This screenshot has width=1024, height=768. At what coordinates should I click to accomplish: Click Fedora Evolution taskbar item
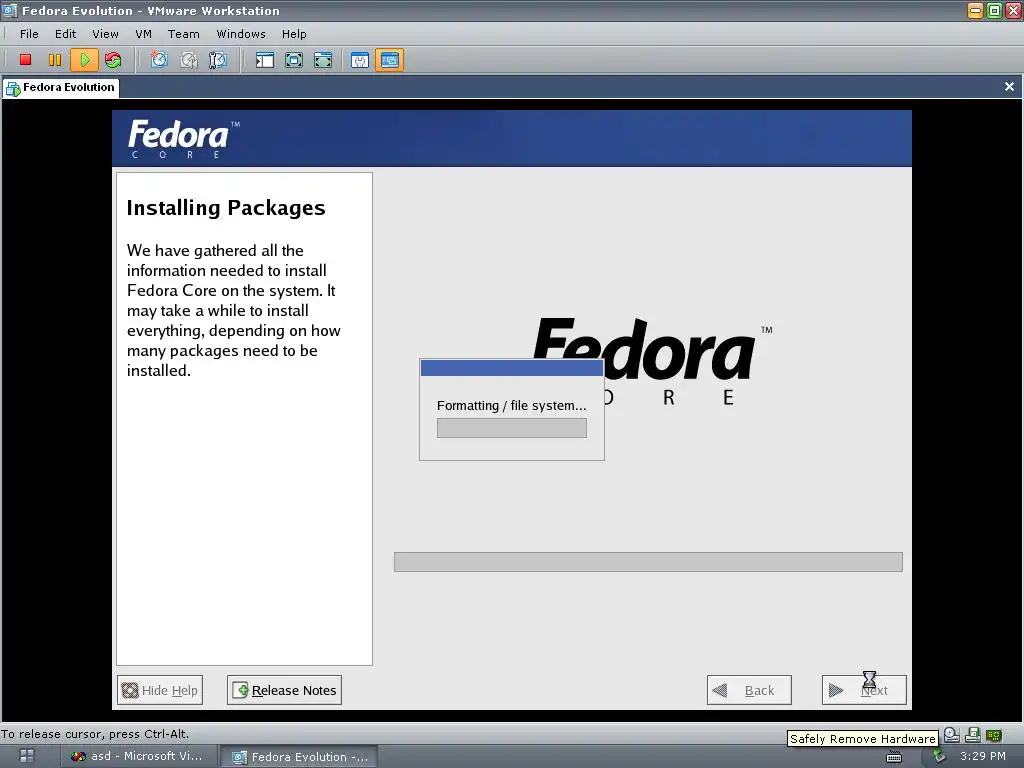(298, 756)
